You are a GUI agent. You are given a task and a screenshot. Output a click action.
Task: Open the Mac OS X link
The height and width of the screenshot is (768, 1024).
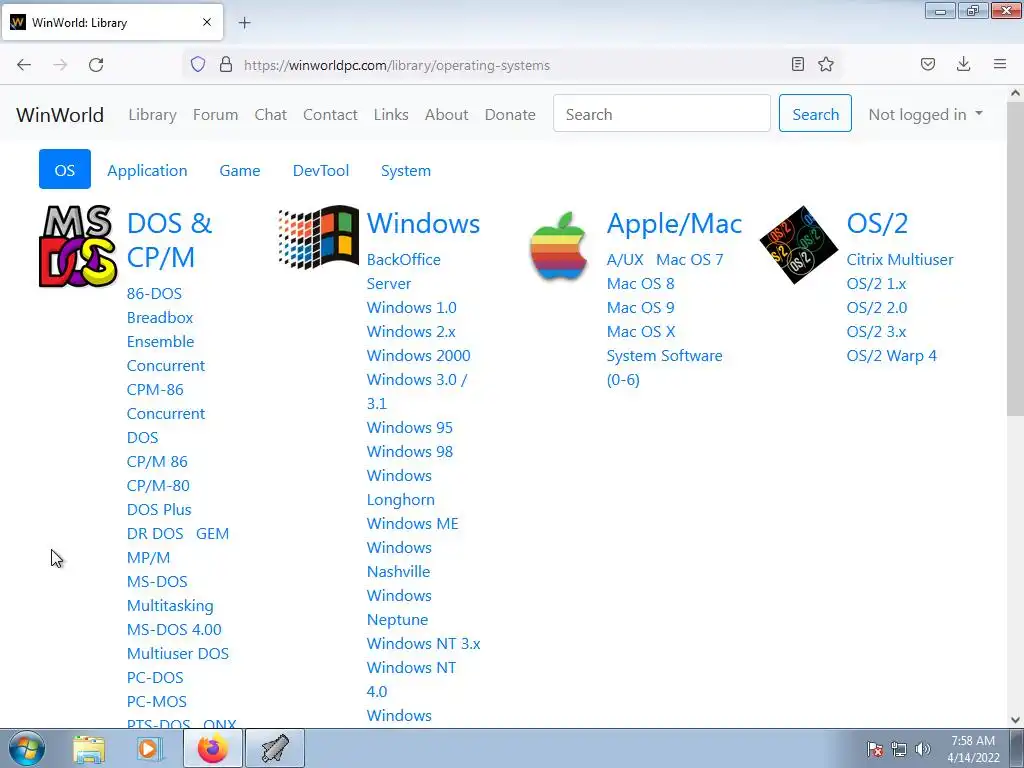[x=641, y=332]
